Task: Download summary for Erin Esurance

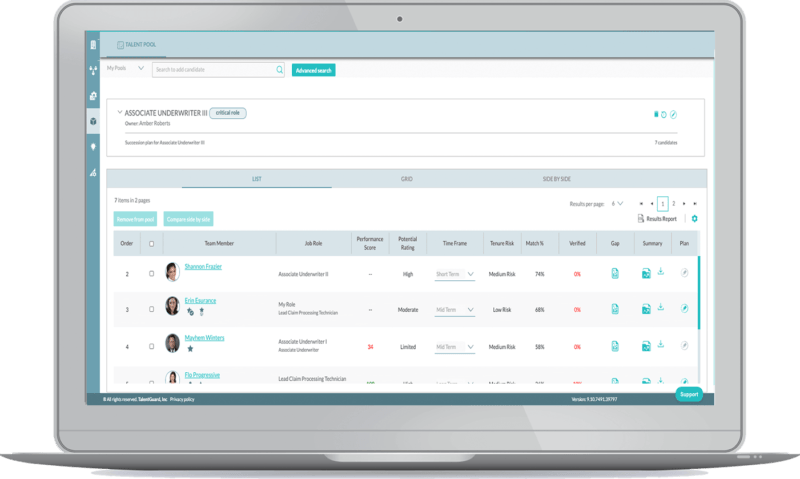Action: coord(661,307)
